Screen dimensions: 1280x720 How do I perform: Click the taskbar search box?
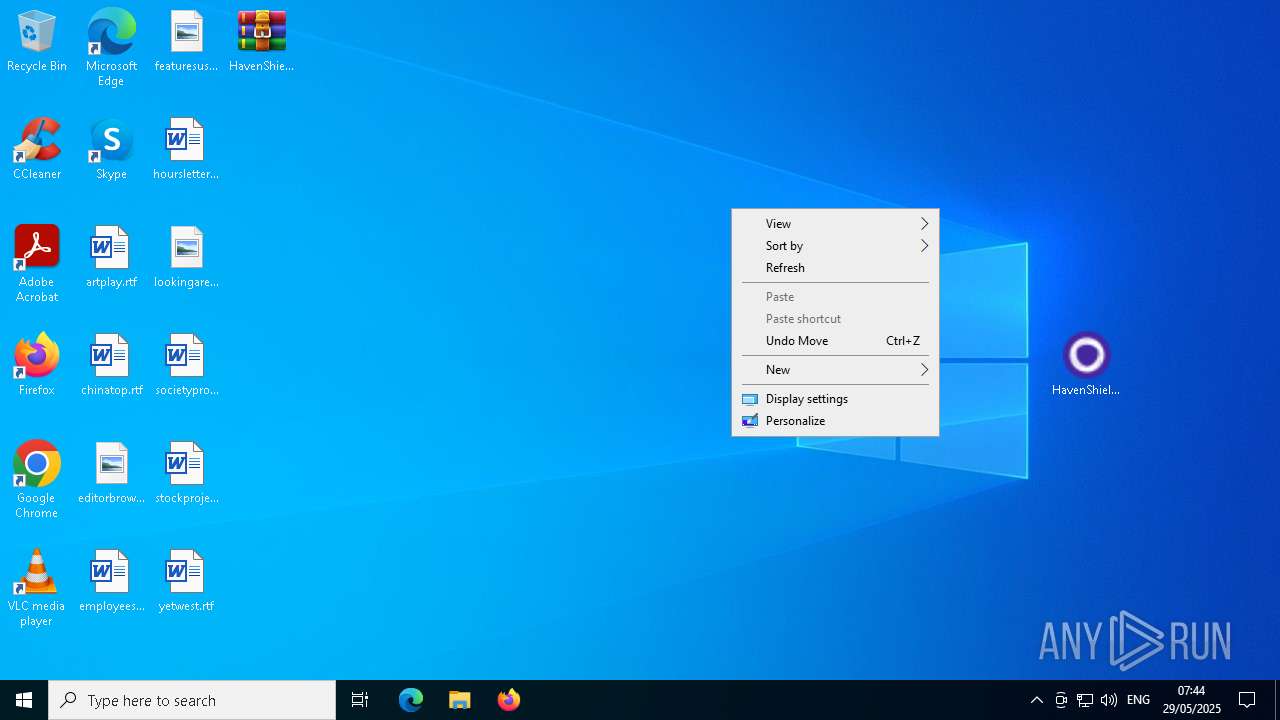click(x=192, y=700)
